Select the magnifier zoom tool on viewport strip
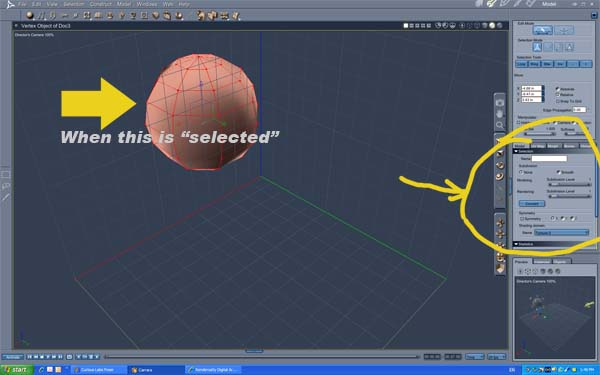This screenshot has width=600, height=375. click(x=500, y=125)
